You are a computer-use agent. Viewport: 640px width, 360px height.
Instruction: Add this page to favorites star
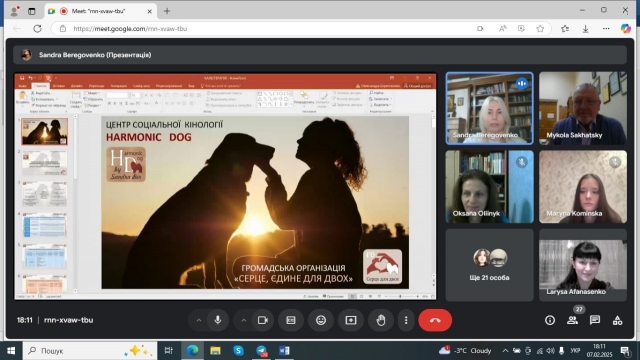click(540, 29)
